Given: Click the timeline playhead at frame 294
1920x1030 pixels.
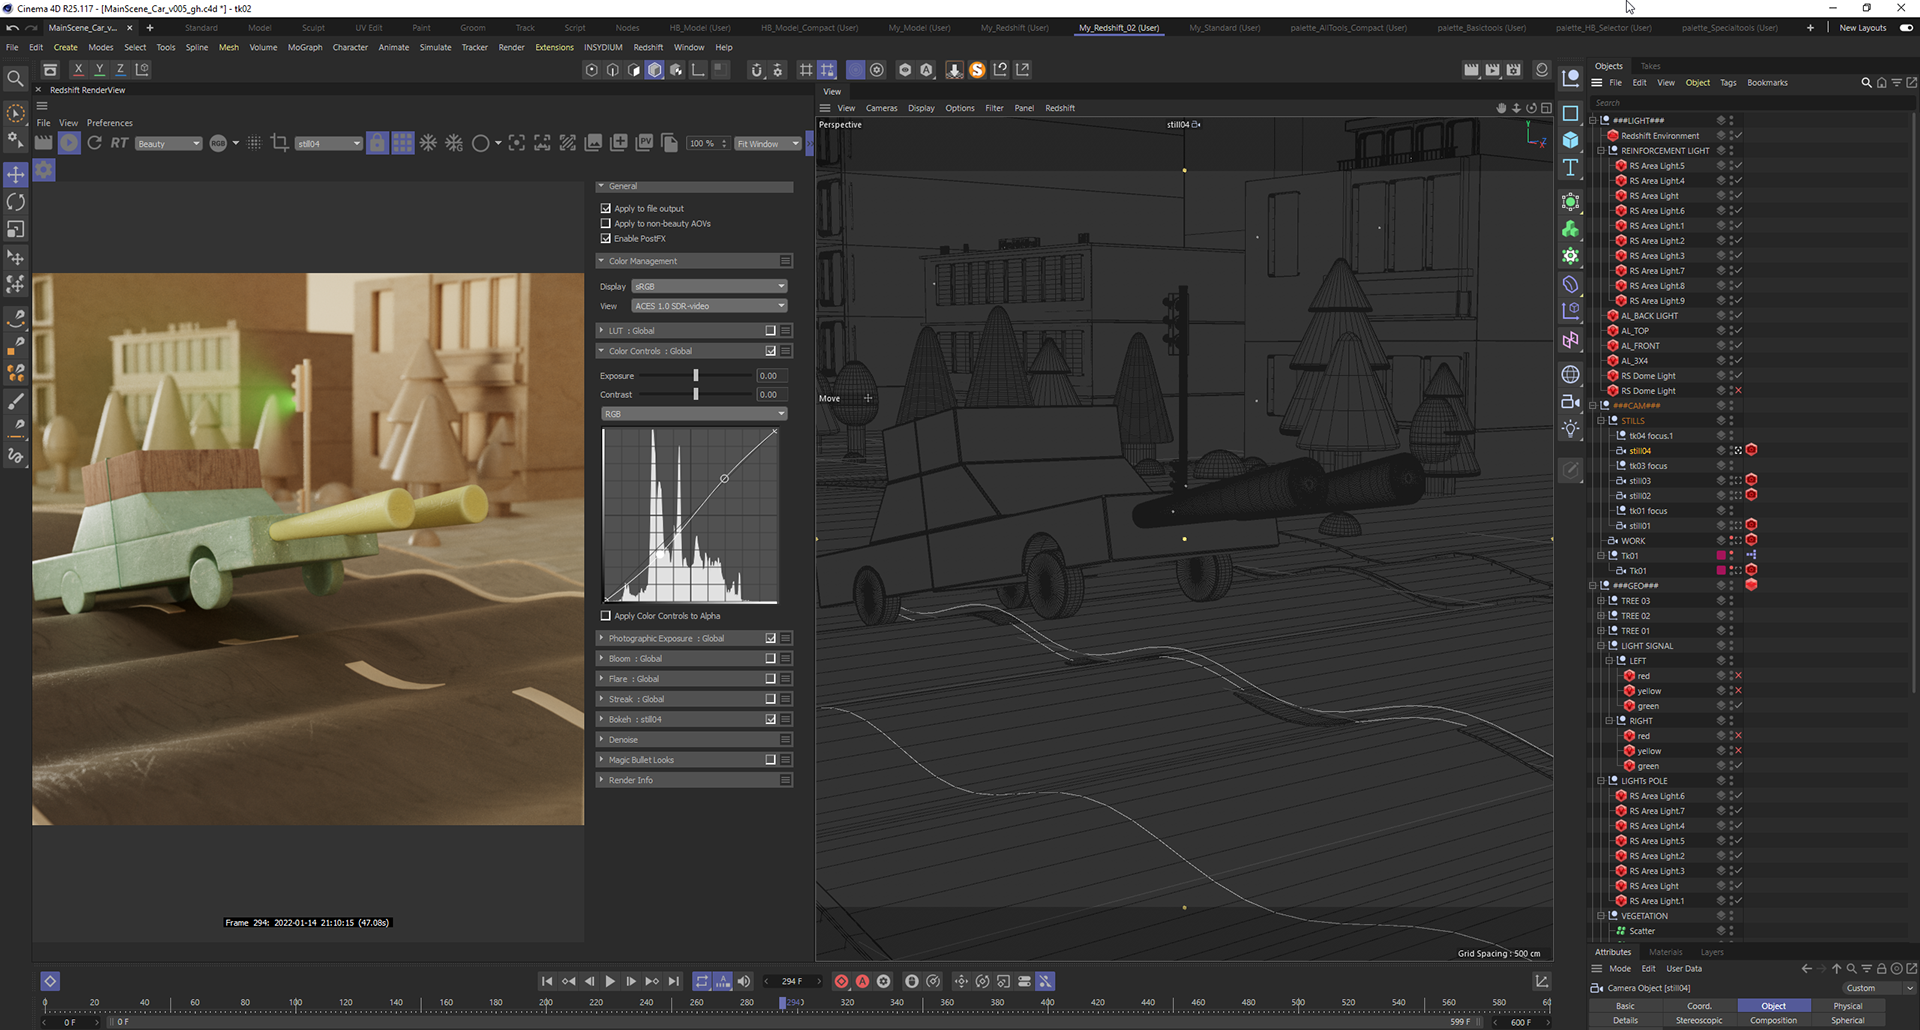Looking at the screenshot, I should point(783,1002).
